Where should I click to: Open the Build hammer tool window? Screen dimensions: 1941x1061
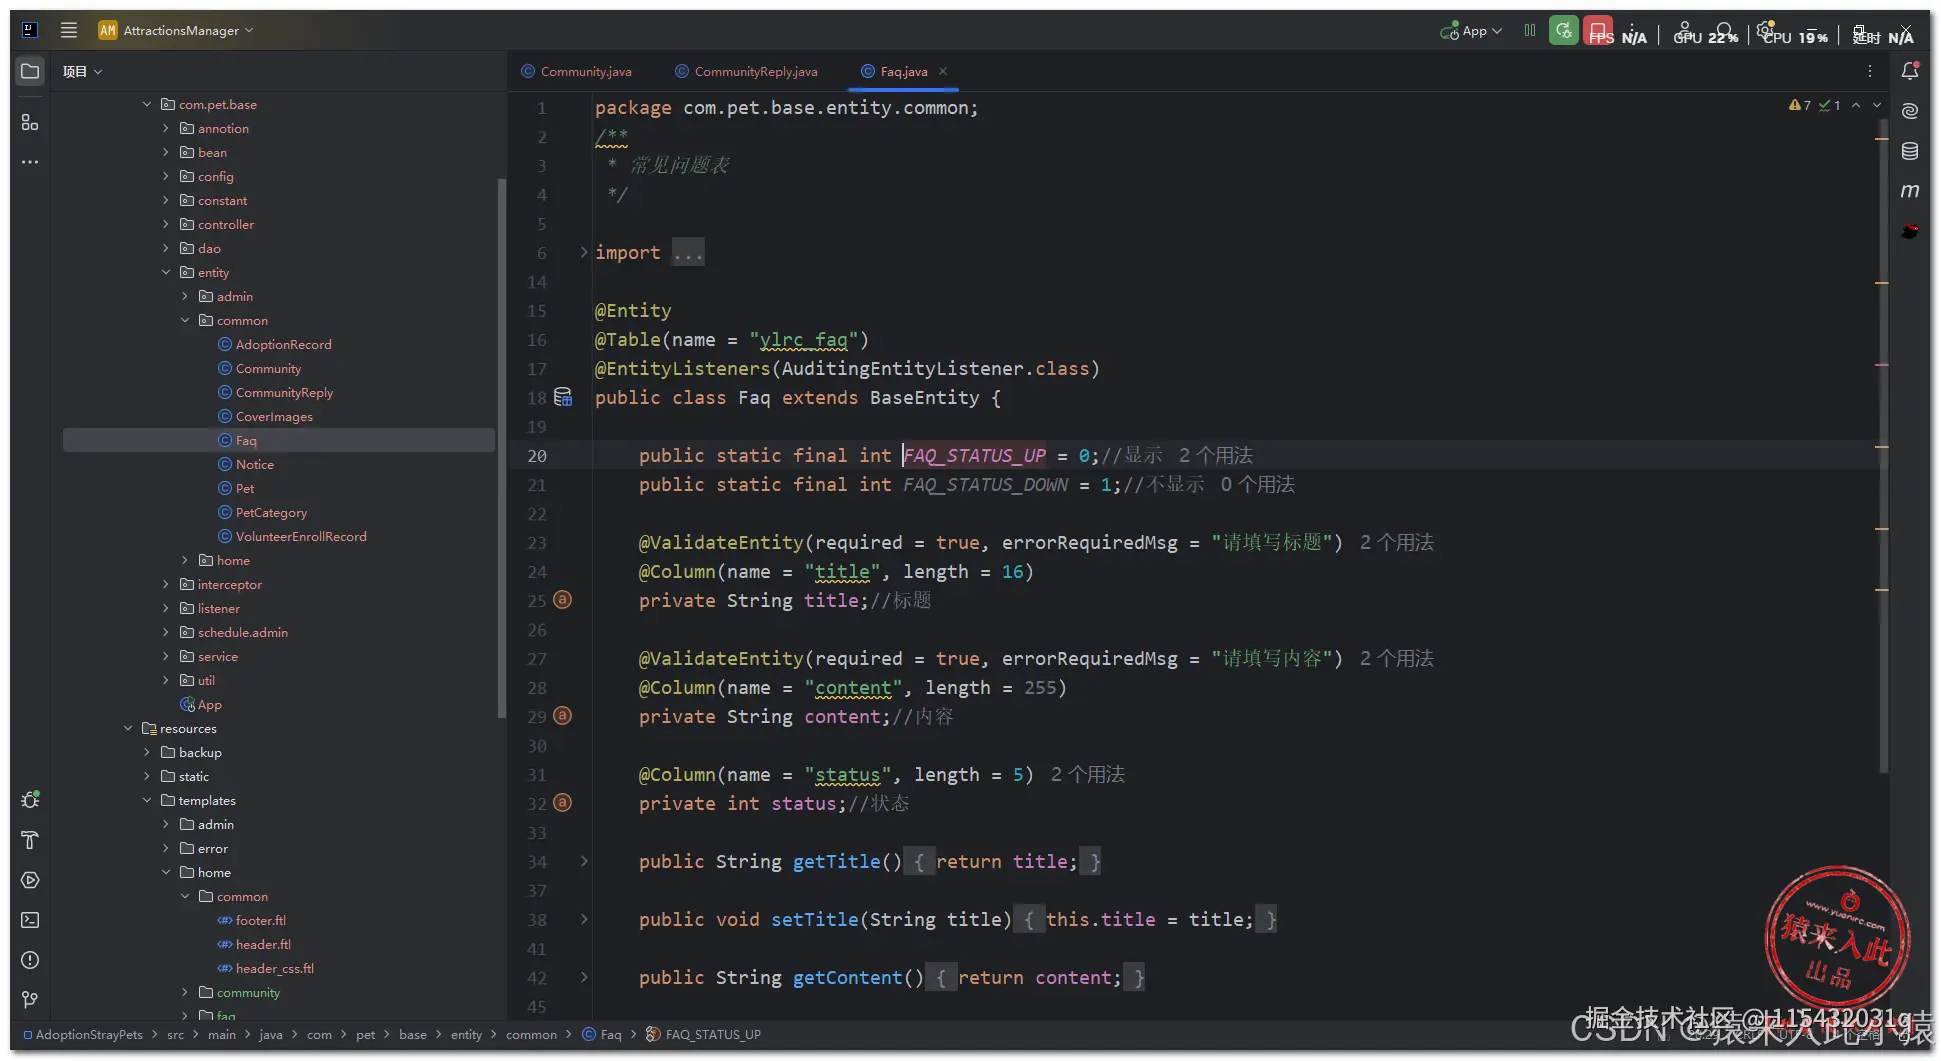30,840
